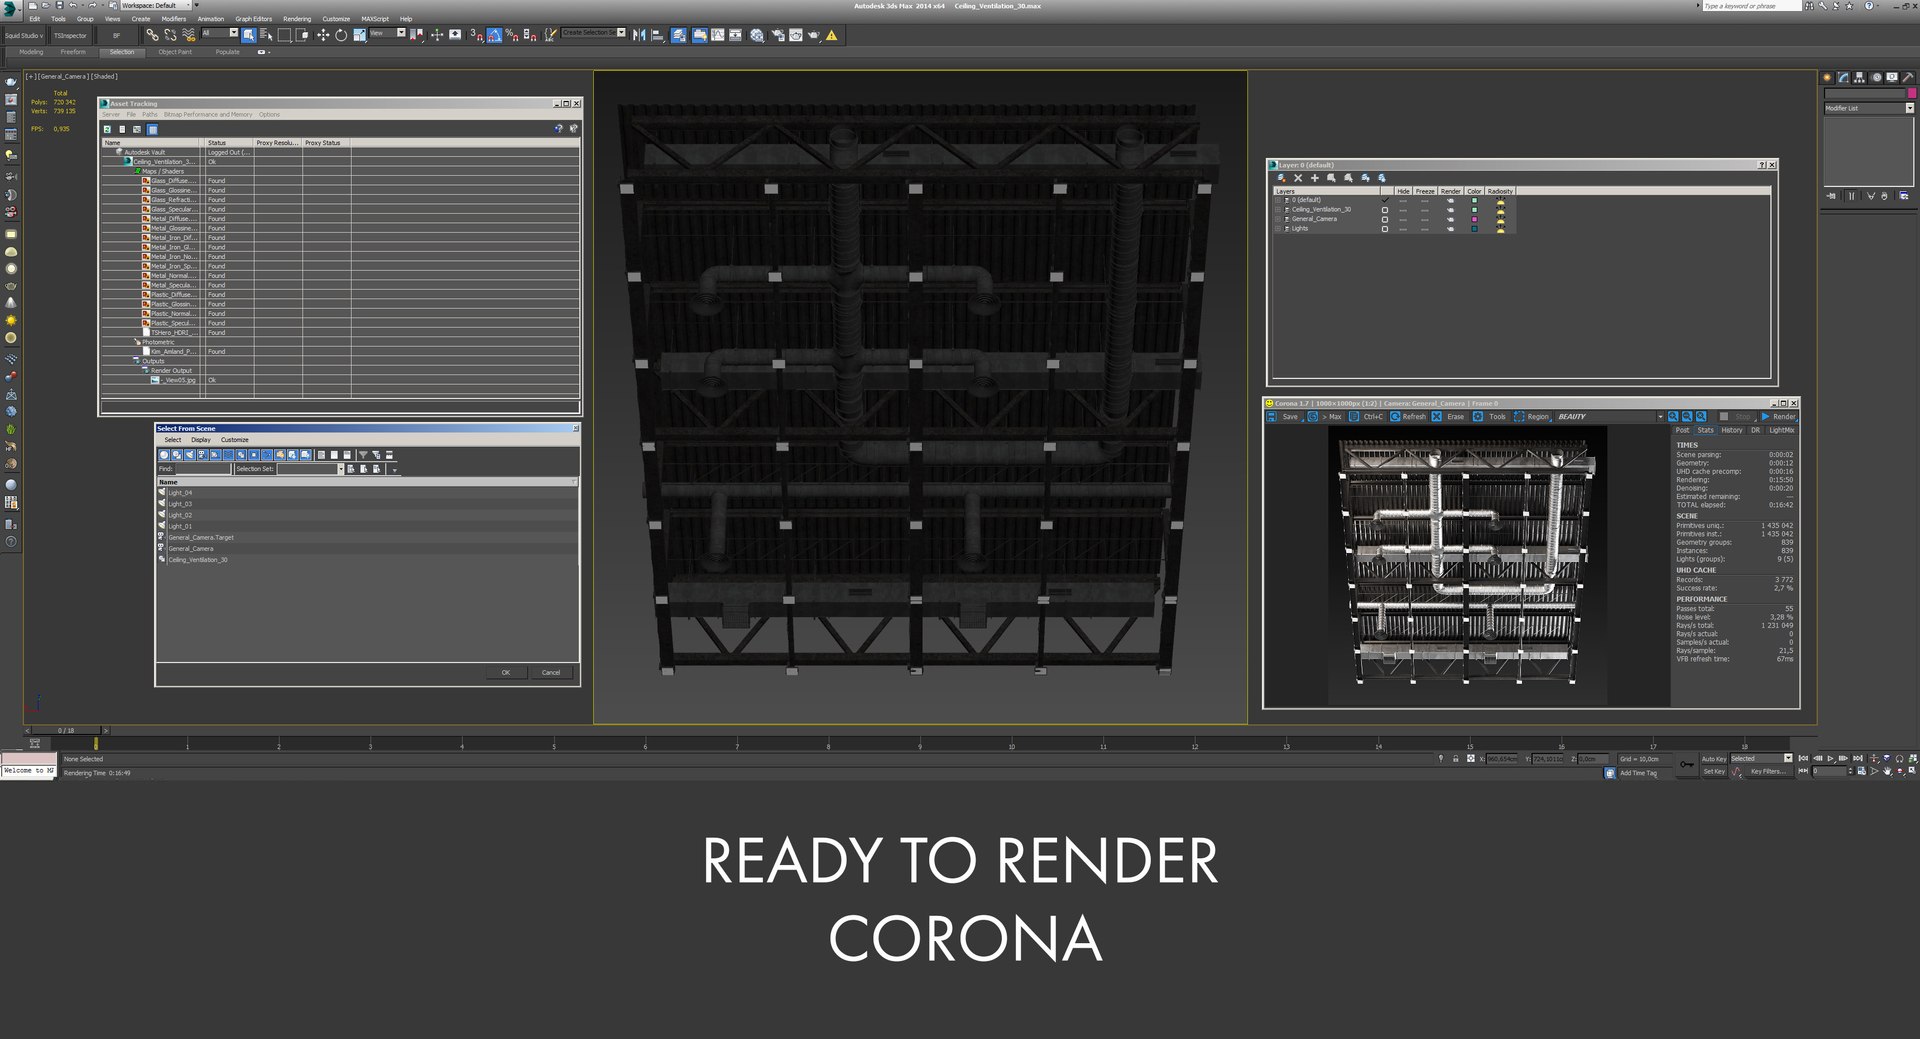Image resolution: width=1920 pixels, height=1039 pixels.
Task: Open the MAXScript menu
Action: click(375, 19)
